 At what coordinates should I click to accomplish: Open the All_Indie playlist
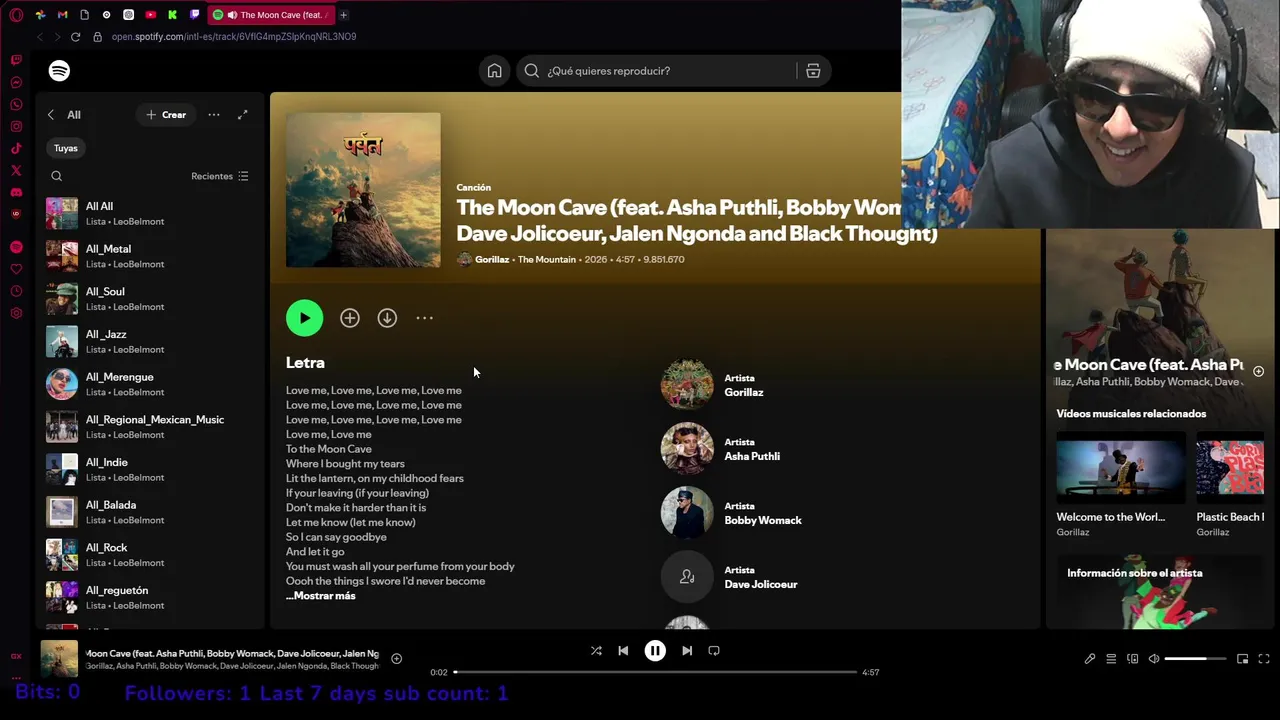pos(150,469)
